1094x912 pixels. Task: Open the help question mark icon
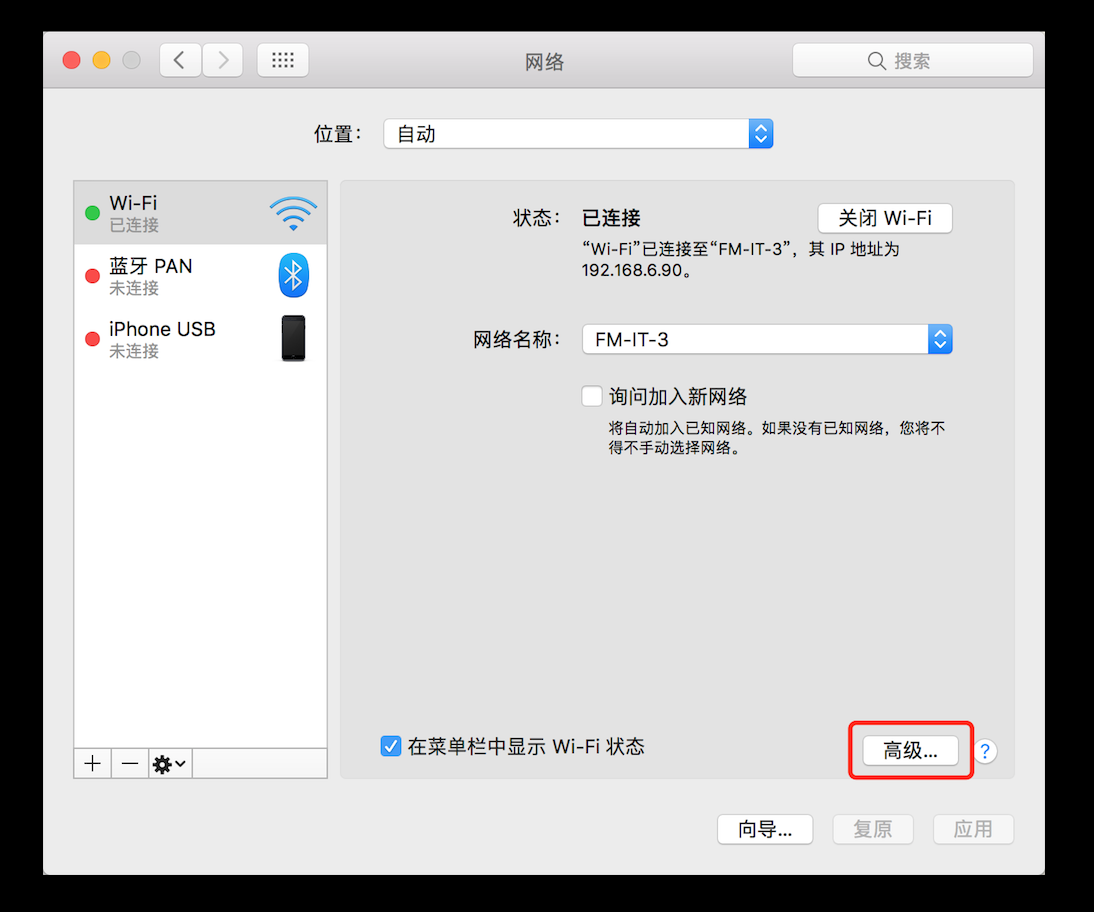(x=985, y=751)
